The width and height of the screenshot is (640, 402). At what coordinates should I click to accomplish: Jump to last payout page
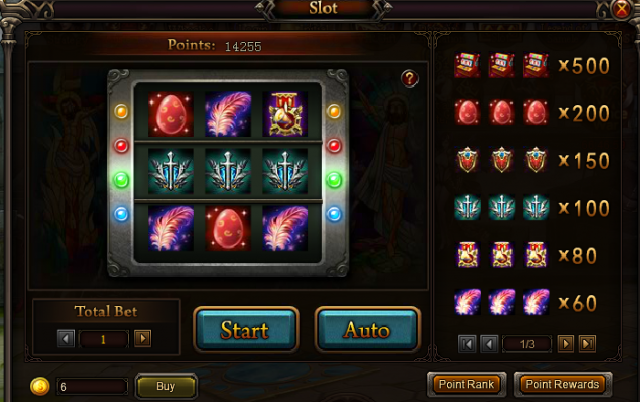coord(587,344)
